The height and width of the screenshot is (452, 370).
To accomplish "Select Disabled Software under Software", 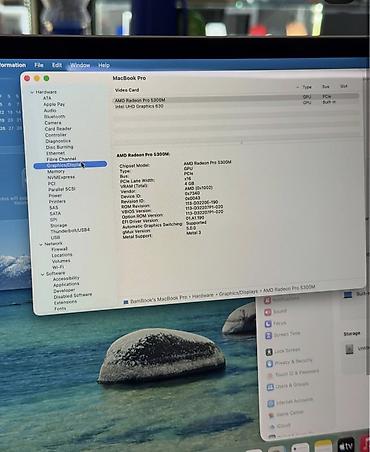I will pos(73,296).
